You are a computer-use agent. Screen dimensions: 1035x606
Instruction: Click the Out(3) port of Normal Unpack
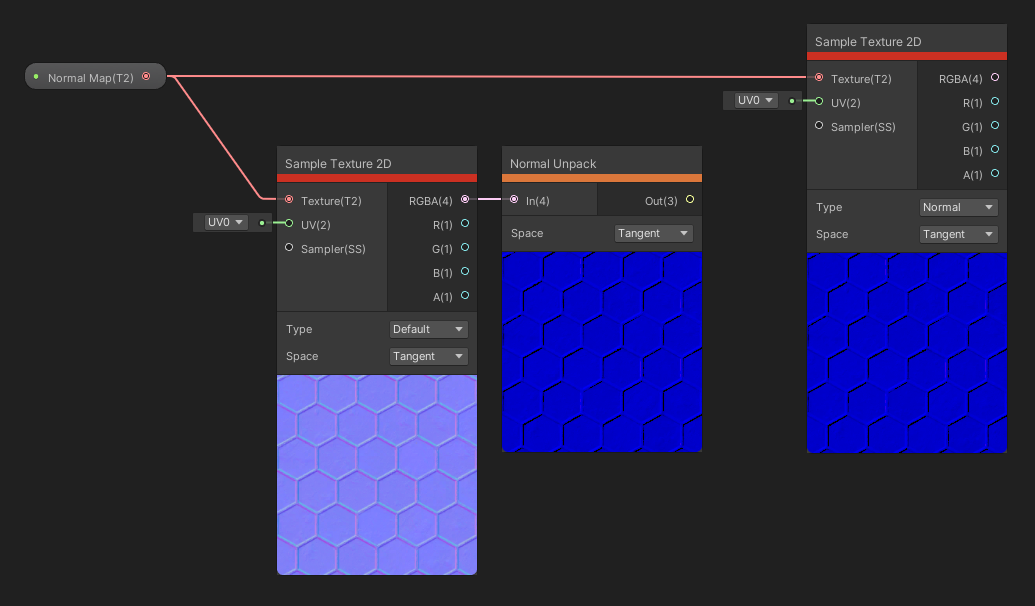click(x=689, y=200)
